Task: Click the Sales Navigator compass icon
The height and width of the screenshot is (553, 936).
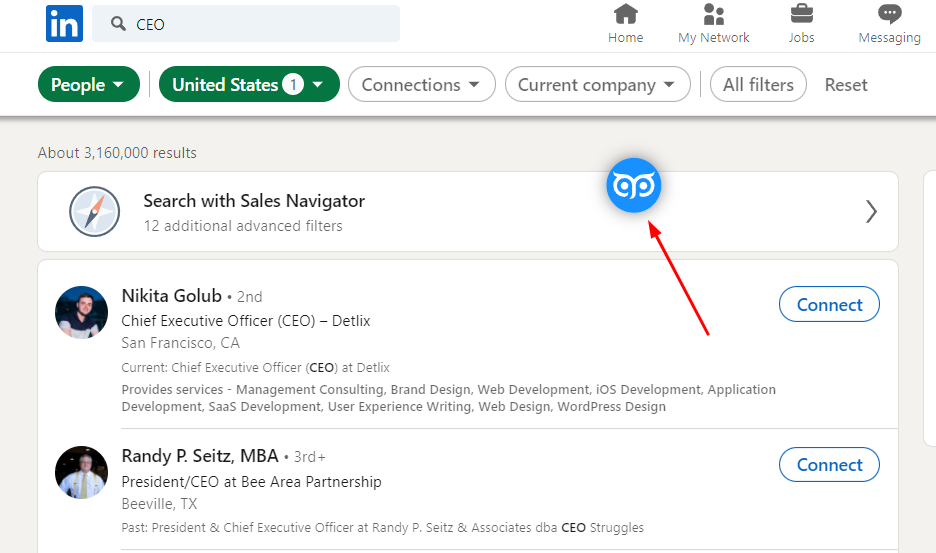Action: coord(94,211)
